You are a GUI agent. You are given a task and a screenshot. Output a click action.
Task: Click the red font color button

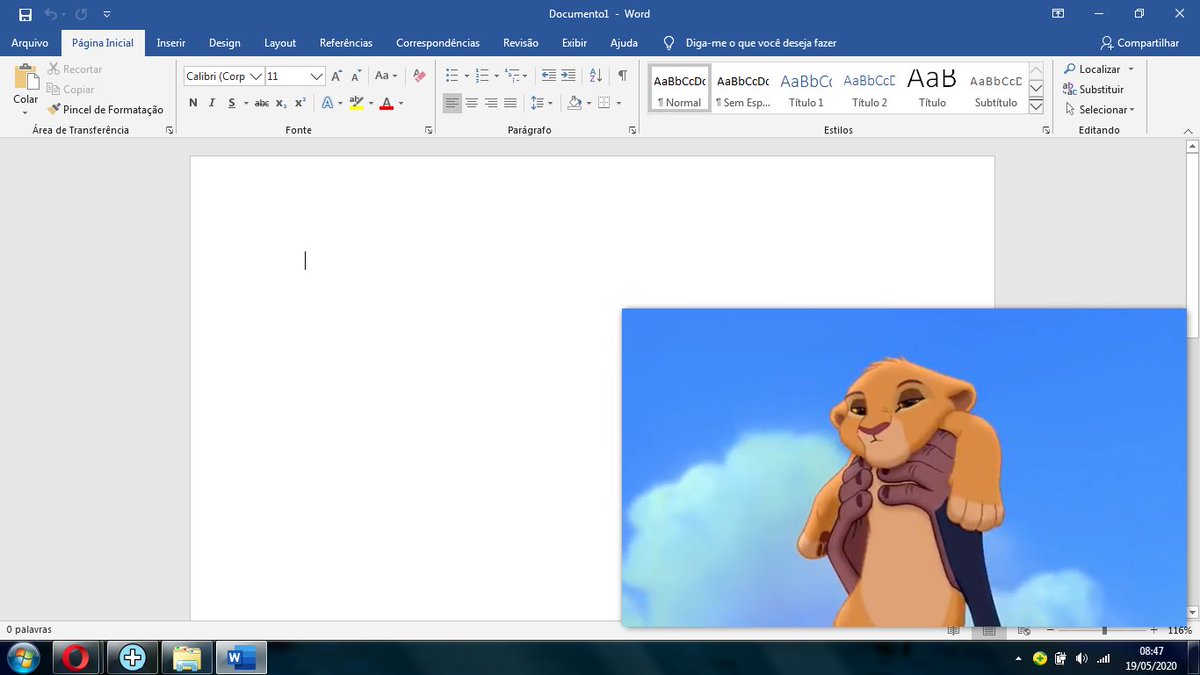click(387, 103)
